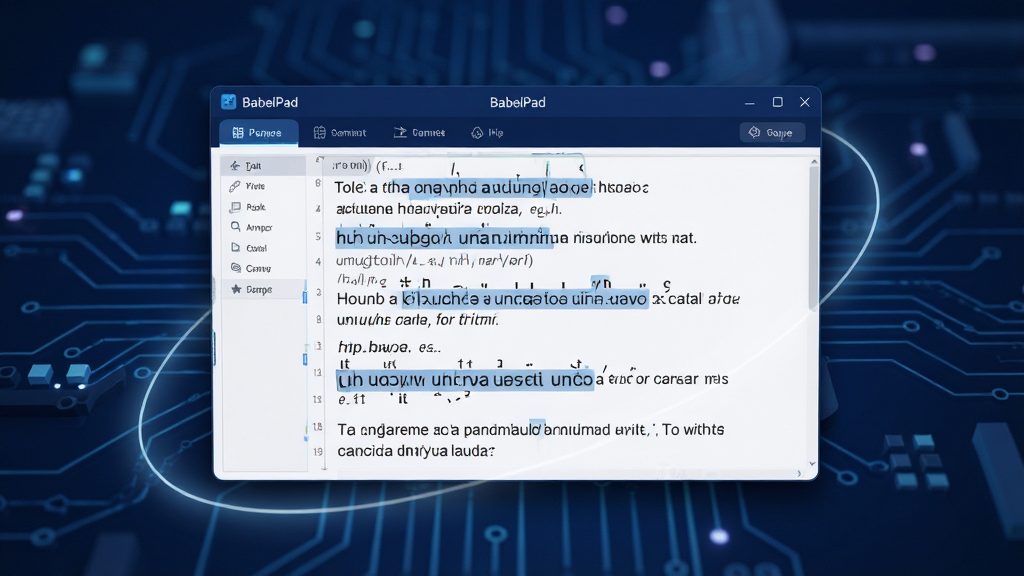Screen dimensions: 1024x576
Task: Click the highlighted text starting 'huh un-cubgoh'
Action: [443, 238]
